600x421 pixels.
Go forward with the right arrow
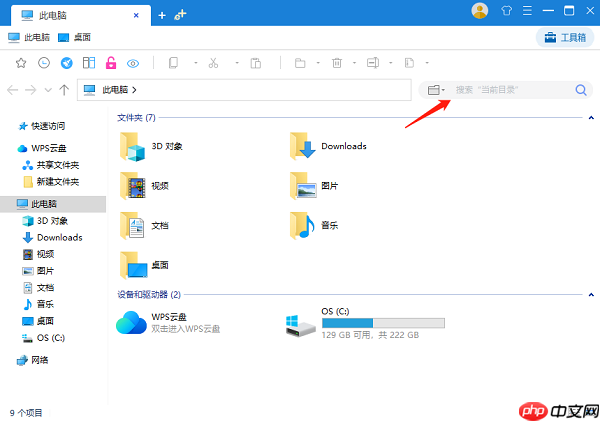(x=31, y=90)
